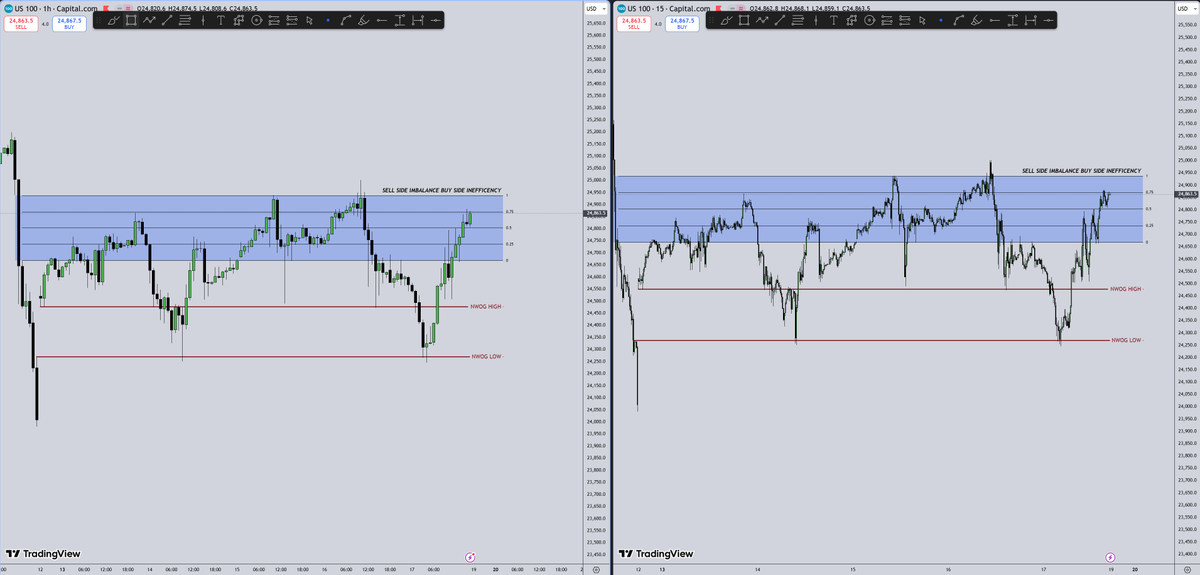Image resolution: width=1200 pixels, height=575 pixels.
Task: Open time axis settings gear on the 1h chart
Action: point(596,569)
